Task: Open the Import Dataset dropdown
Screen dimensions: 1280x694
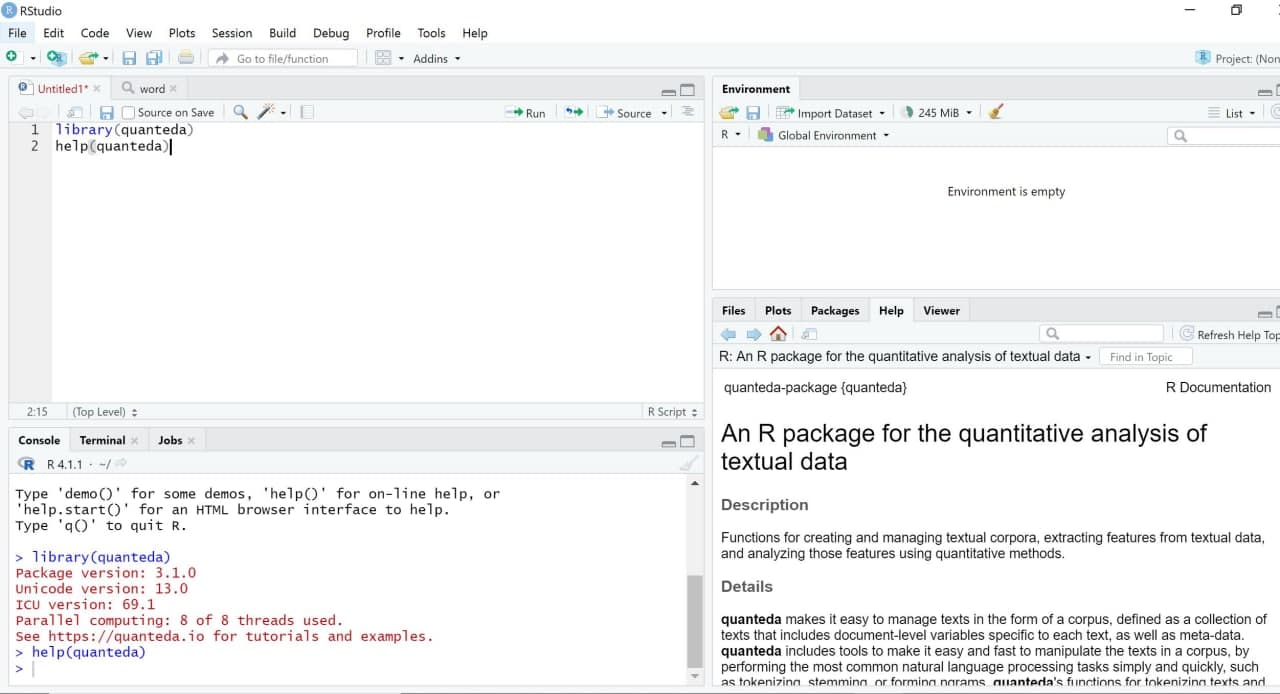Action: click(x=832, y=113)
